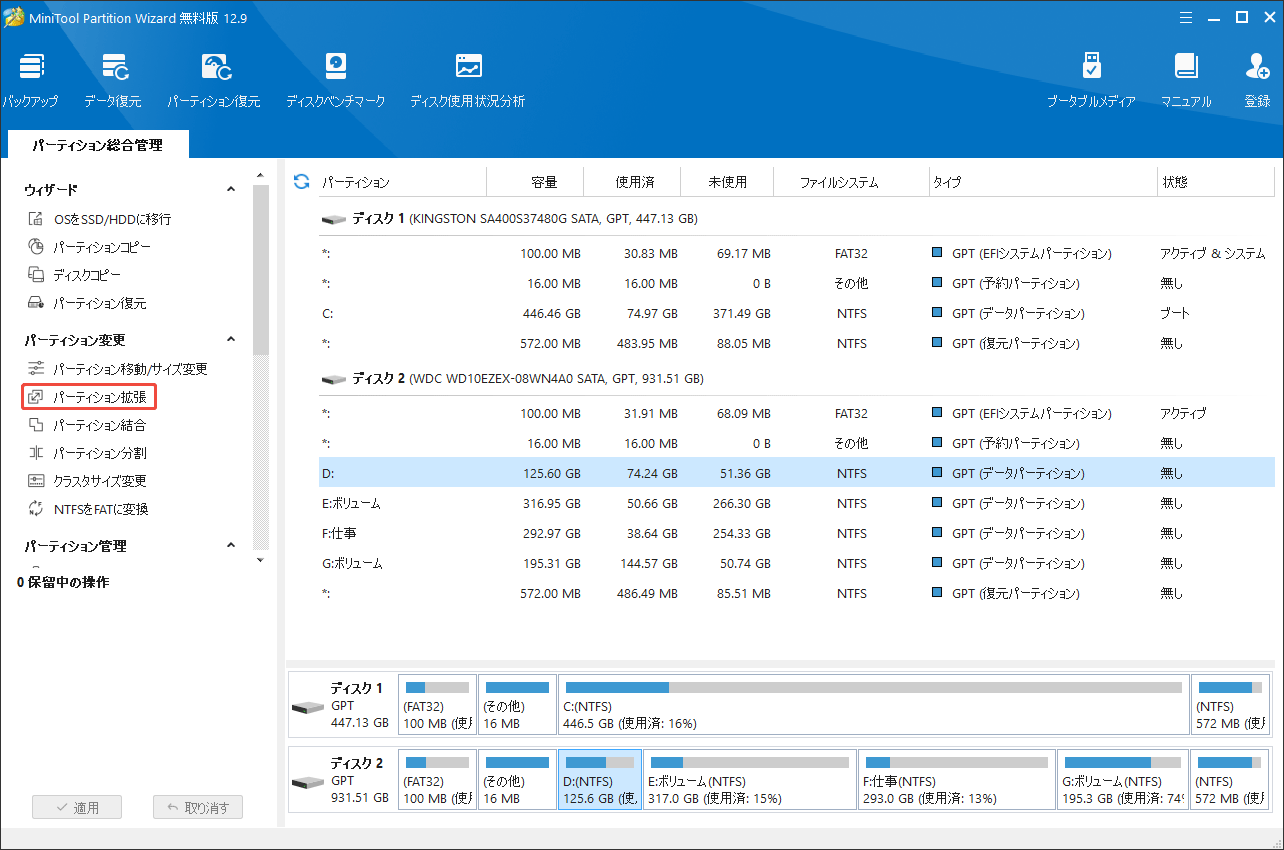This screenshot has height=850, width=1284.
Task: Start OSをSSD/HDDに移行 wizard
Action: tap(100, 219)
